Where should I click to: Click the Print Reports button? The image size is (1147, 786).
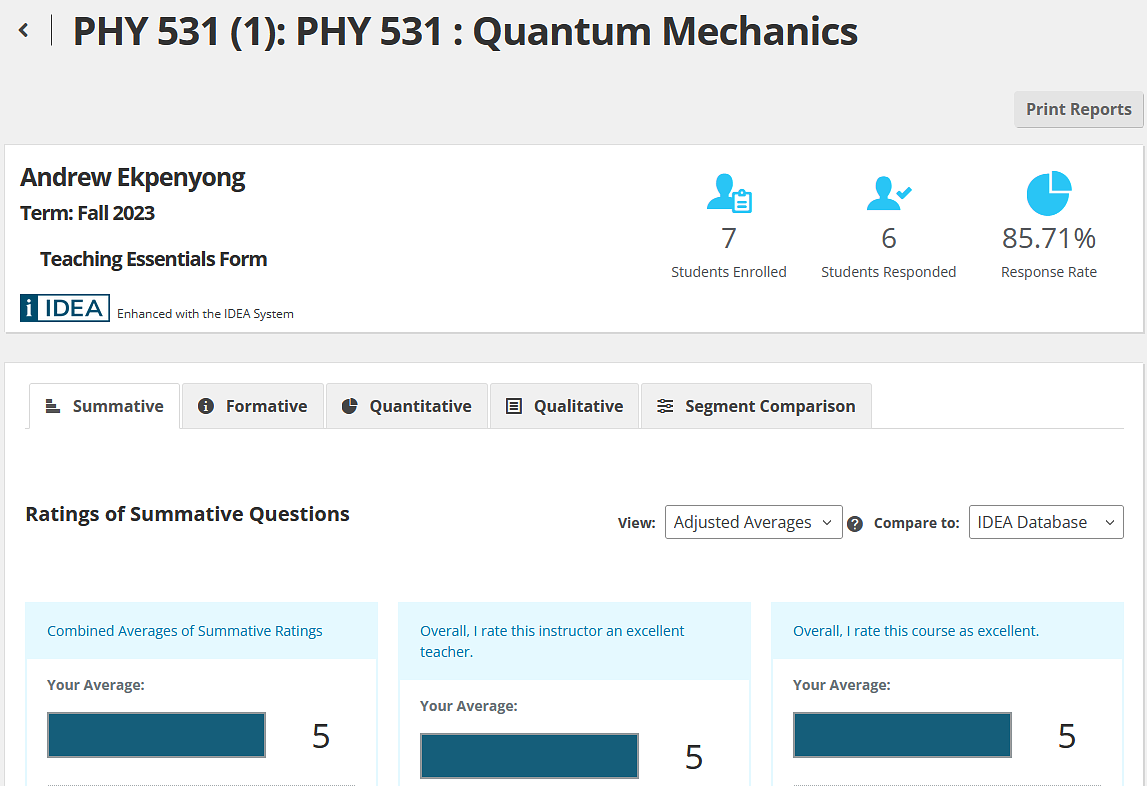coord(1078,109)
